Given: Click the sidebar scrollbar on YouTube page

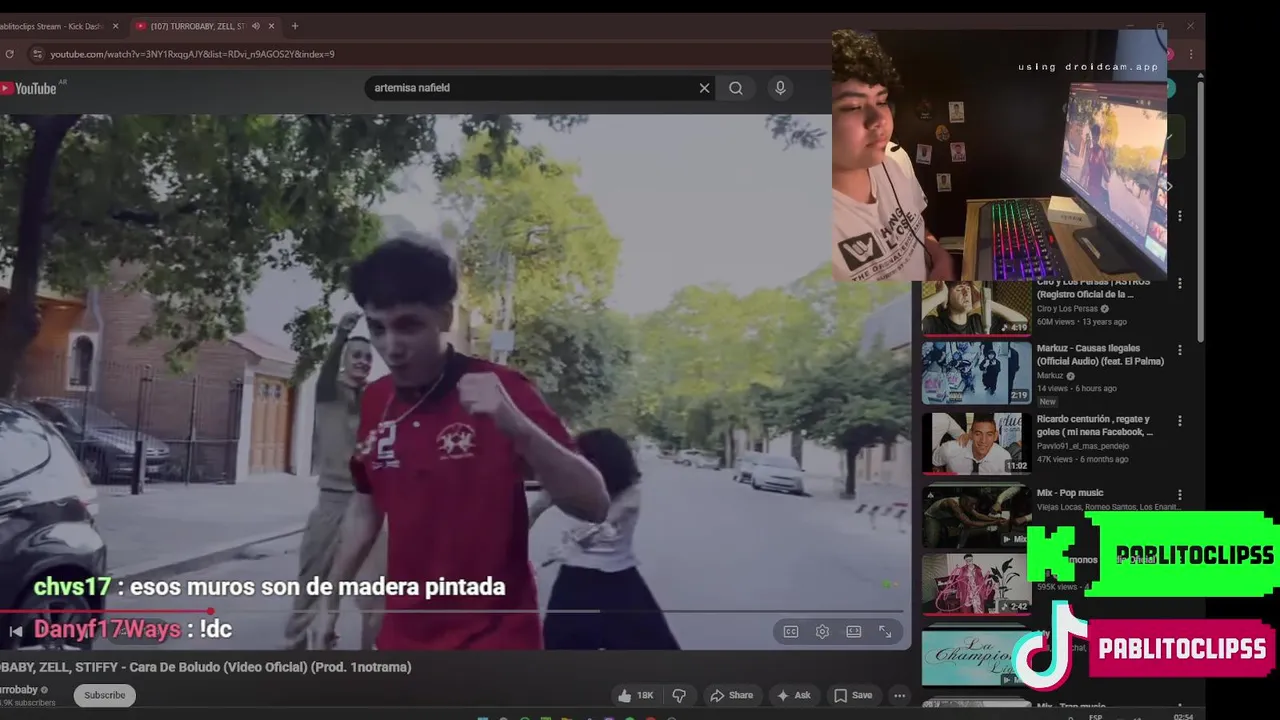Looking at the screenshot, I should tap(1200, 210).
